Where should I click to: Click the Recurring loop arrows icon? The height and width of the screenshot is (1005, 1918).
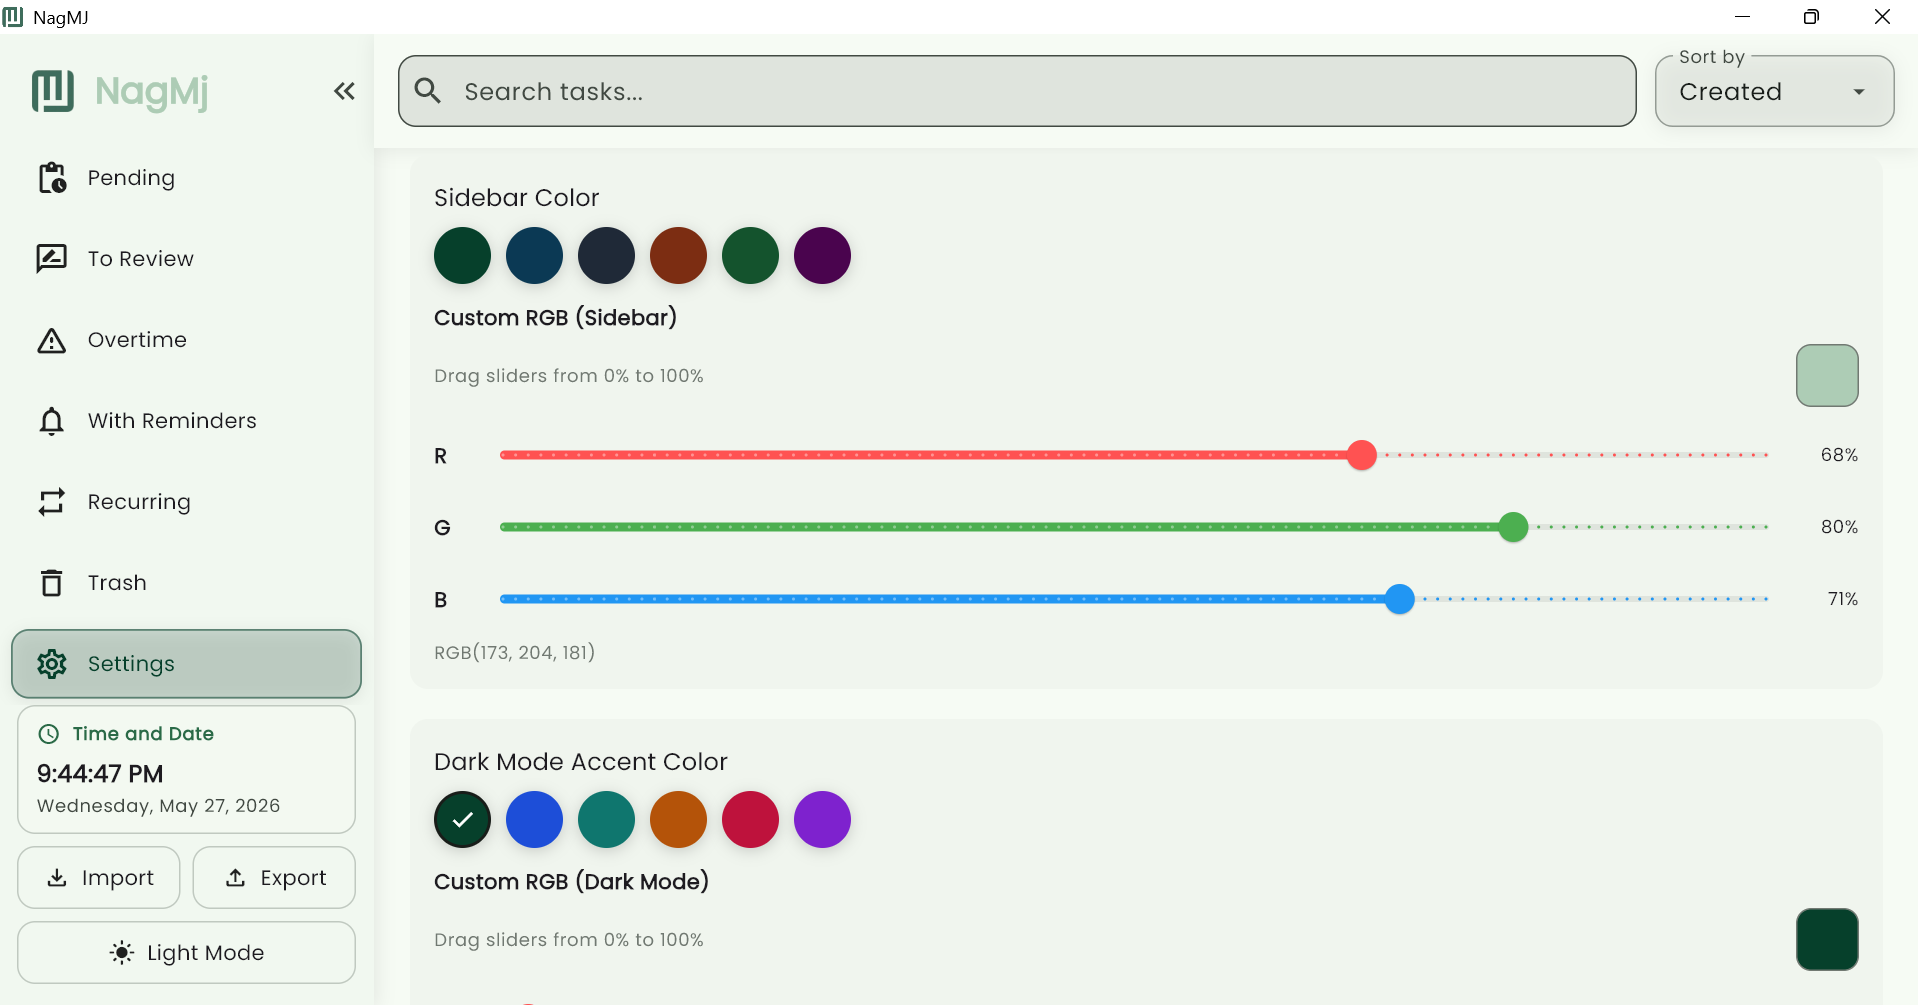(x=52, y=502)
